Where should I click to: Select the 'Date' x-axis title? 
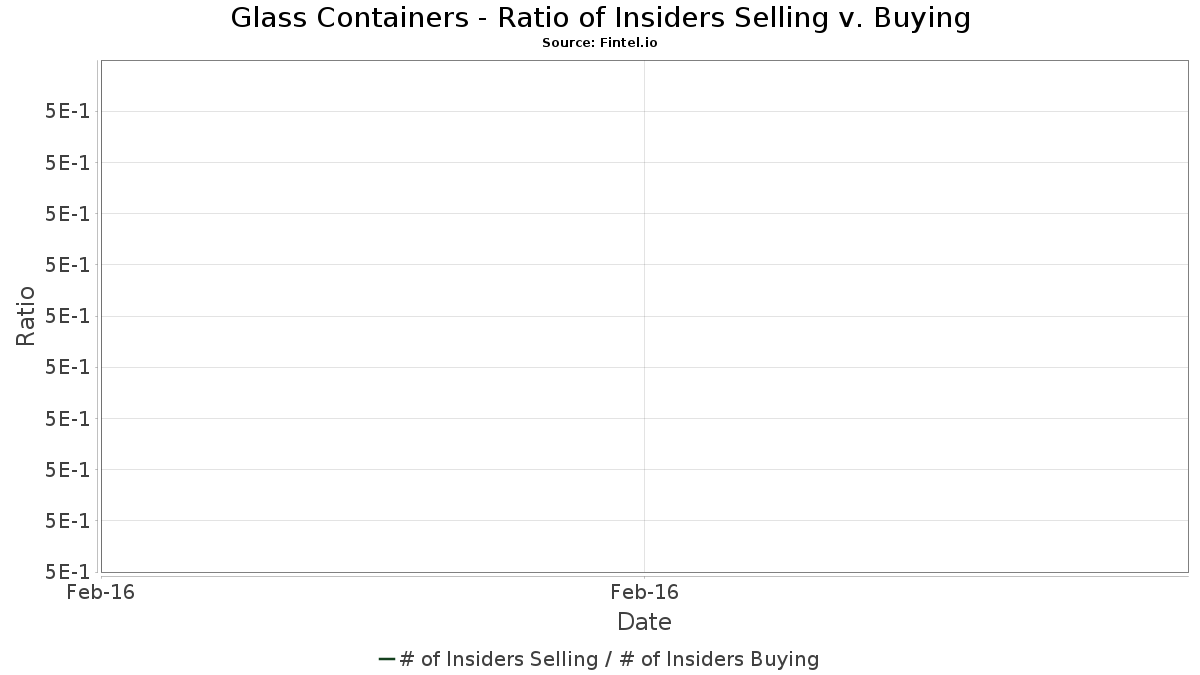click(644, 622)
